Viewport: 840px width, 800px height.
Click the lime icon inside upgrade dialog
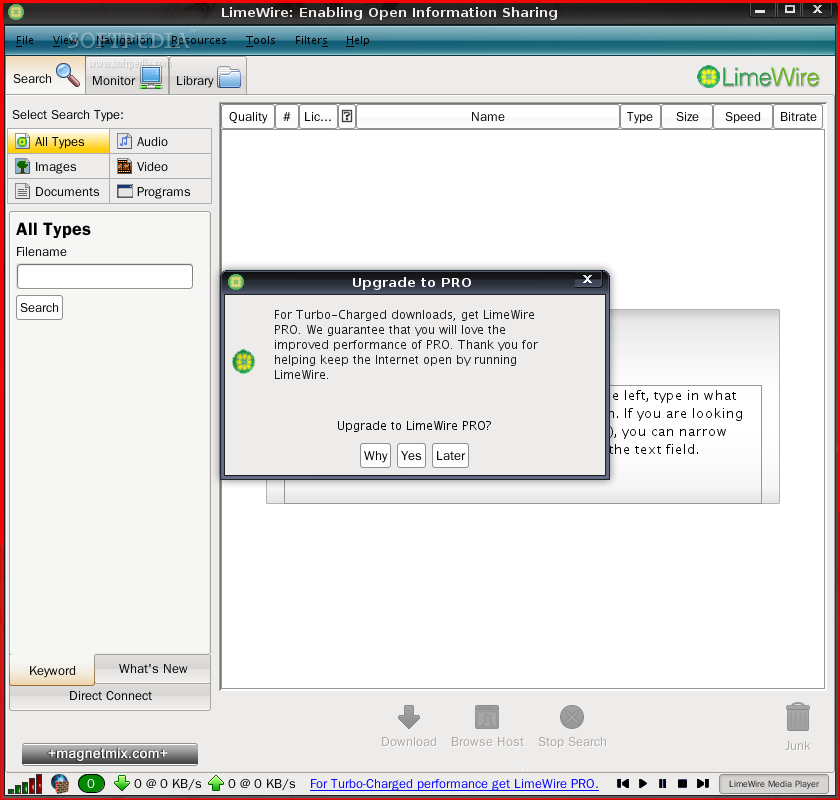(x=244, y=361)
